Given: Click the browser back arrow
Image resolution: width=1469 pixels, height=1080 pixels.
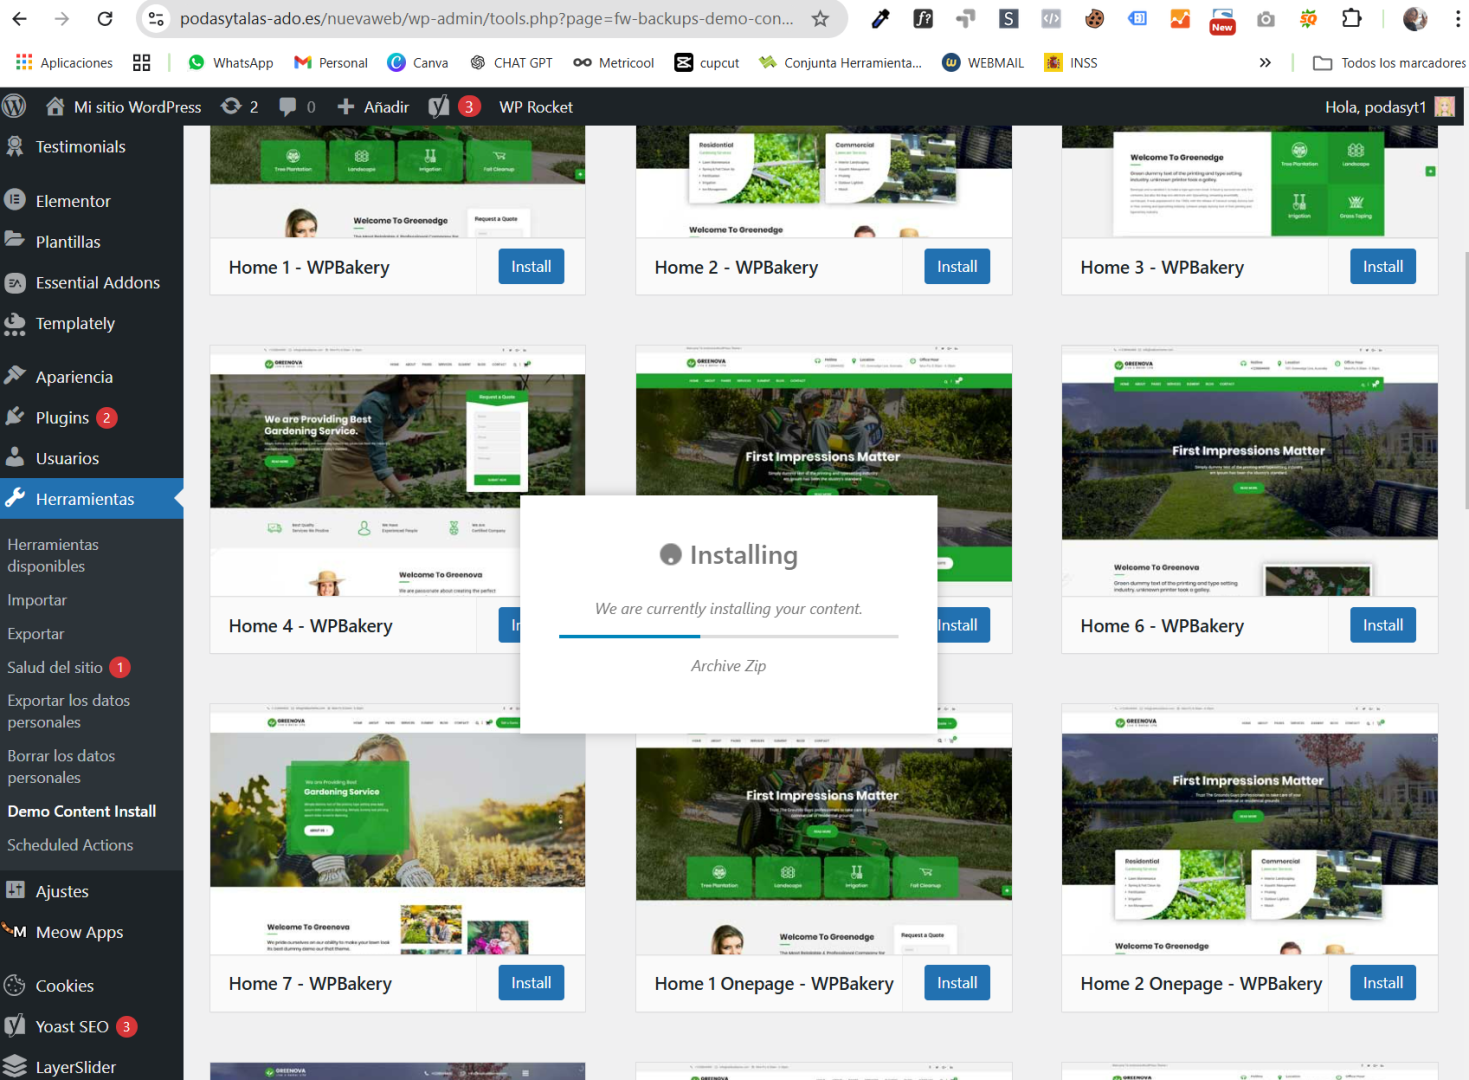Looking at the screenshot, I should coord(19,18).
